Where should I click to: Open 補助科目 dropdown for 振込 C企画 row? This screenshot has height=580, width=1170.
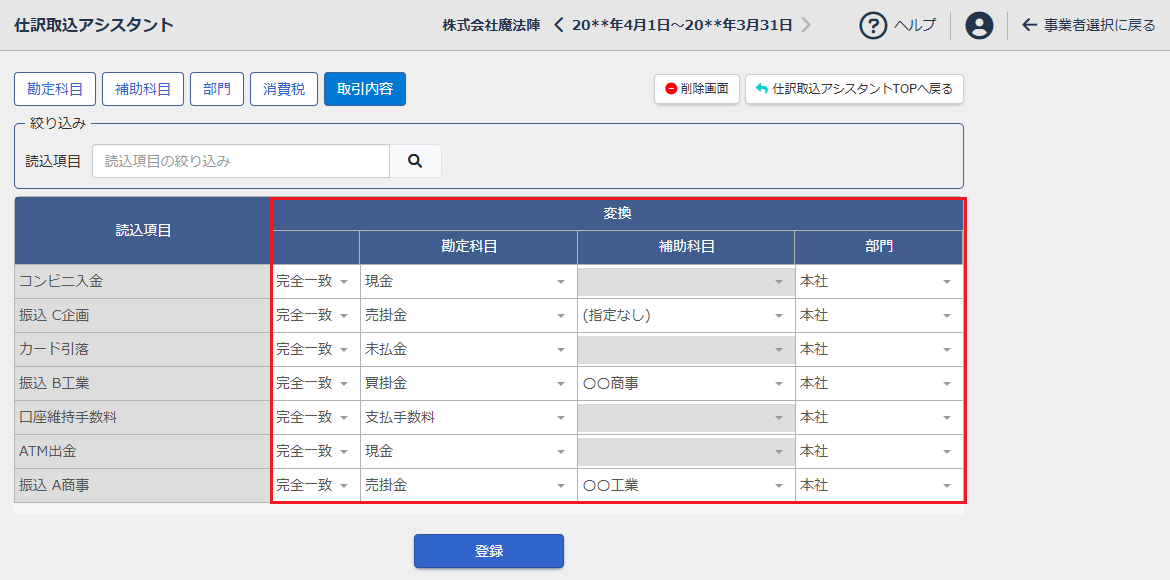(685, 316)
